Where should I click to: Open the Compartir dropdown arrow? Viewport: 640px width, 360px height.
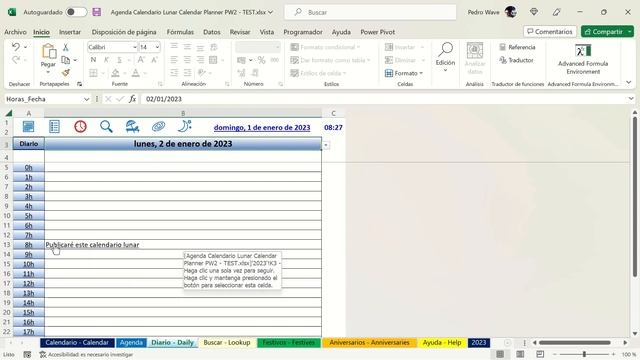click(630, 31)
